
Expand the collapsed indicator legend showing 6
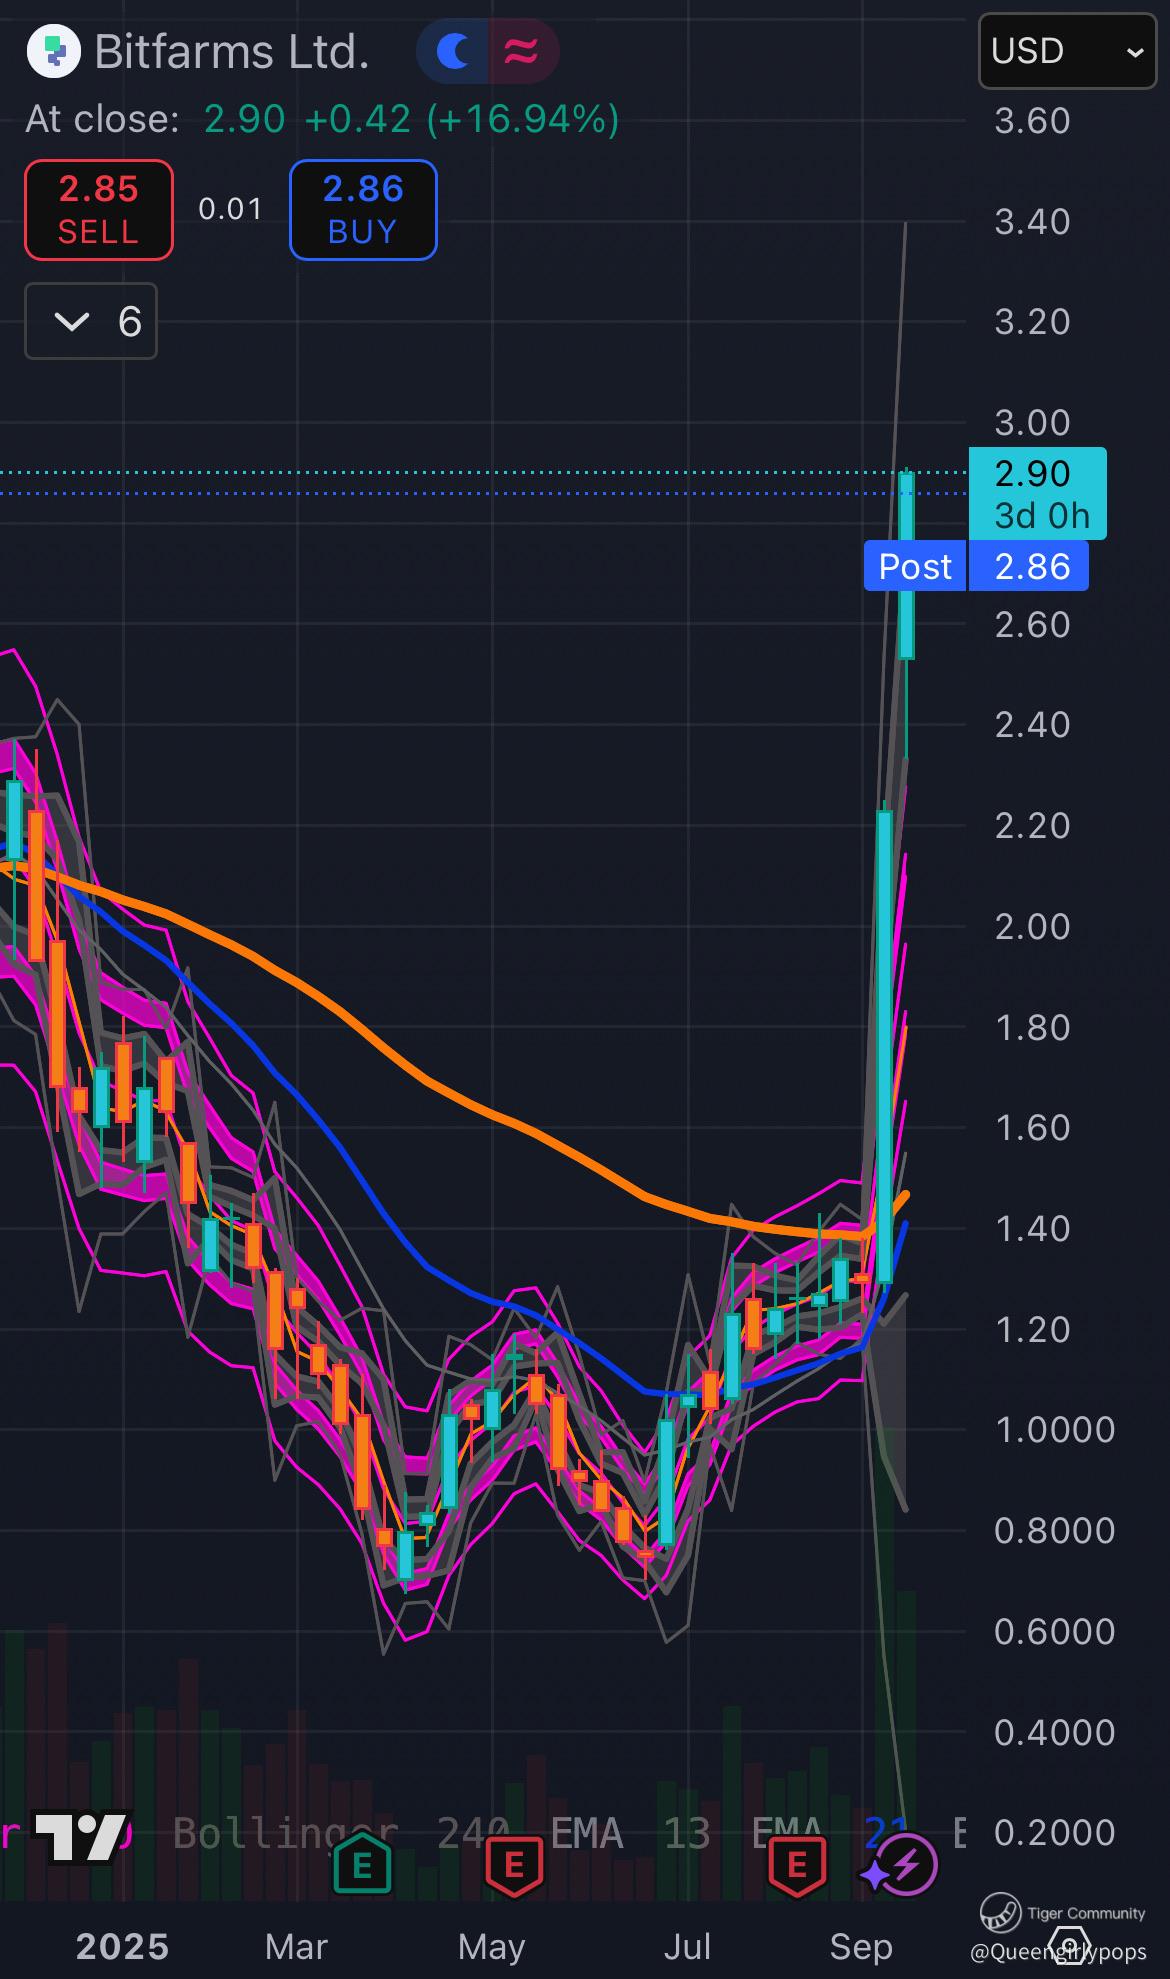click(91, 321)
